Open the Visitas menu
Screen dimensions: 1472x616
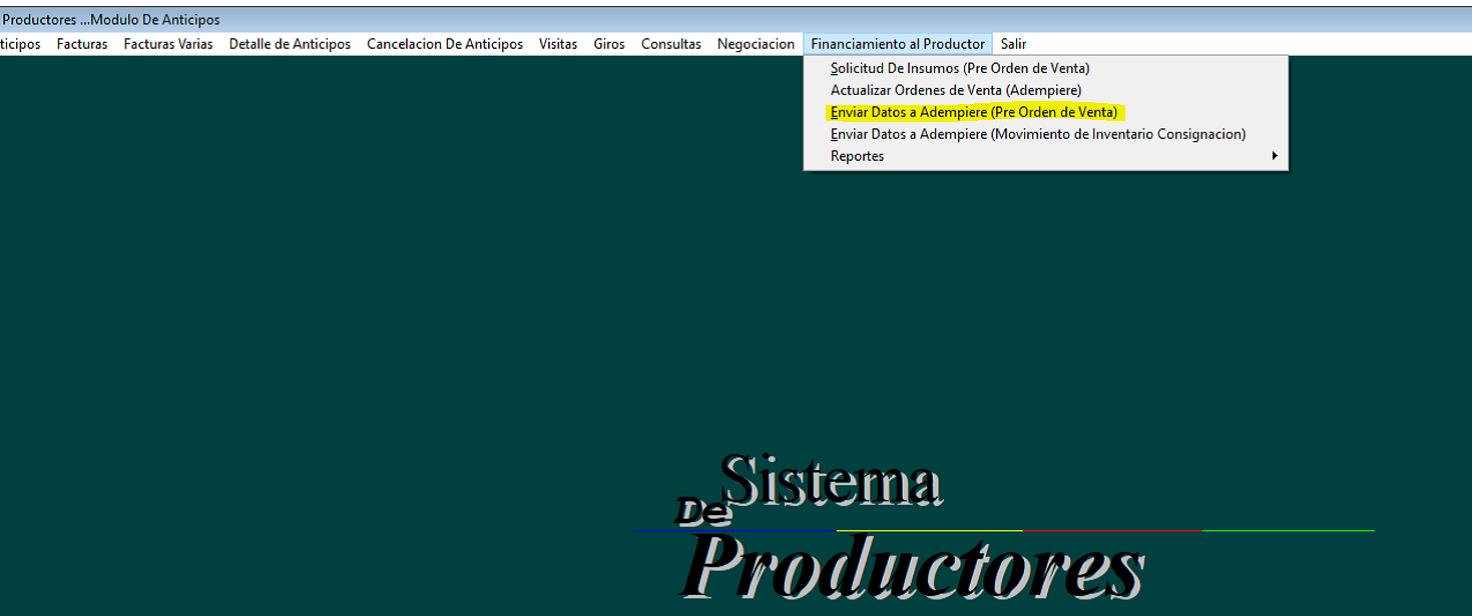[x=558, y=44]
